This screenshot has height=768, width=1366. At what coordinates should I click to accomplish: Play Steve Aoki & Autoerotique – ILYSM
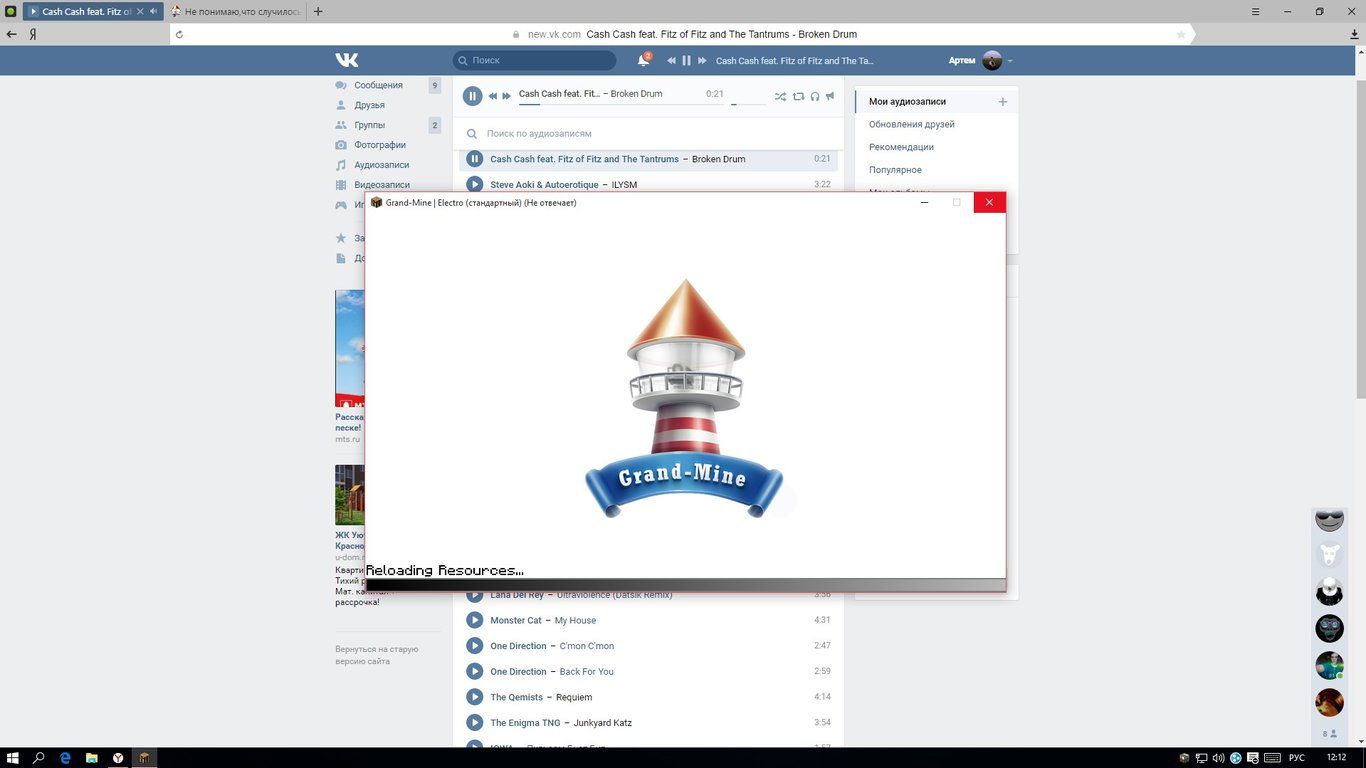tap(475, 184)
